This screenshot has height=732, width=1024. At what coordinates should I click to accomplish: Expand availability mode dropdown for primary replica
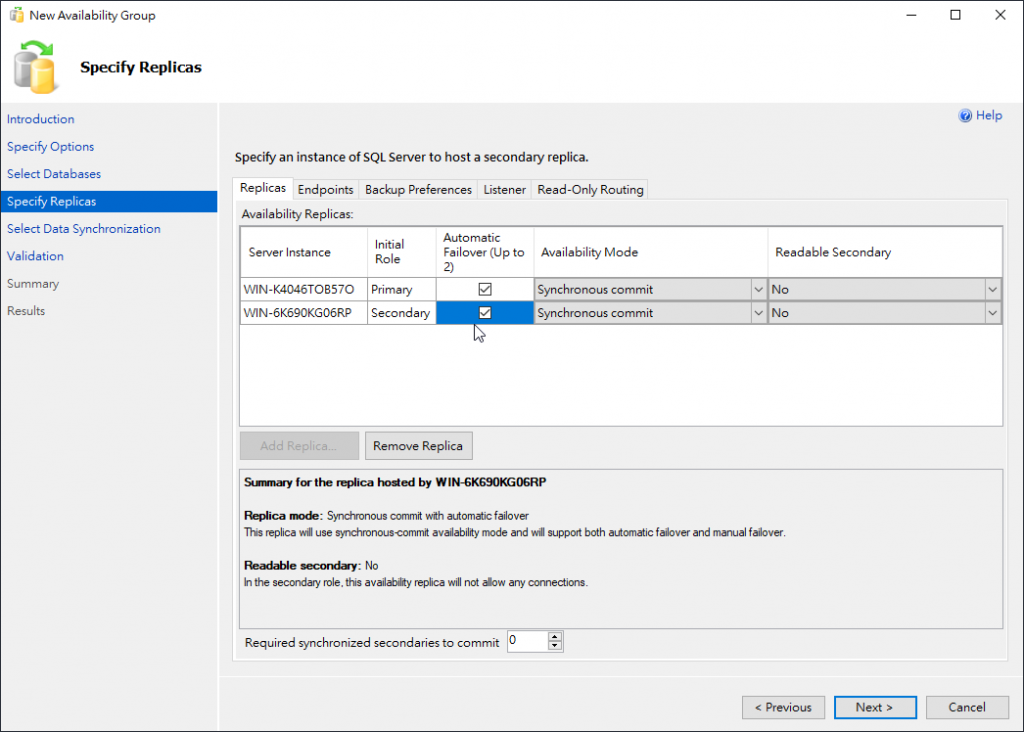point(757,289)
